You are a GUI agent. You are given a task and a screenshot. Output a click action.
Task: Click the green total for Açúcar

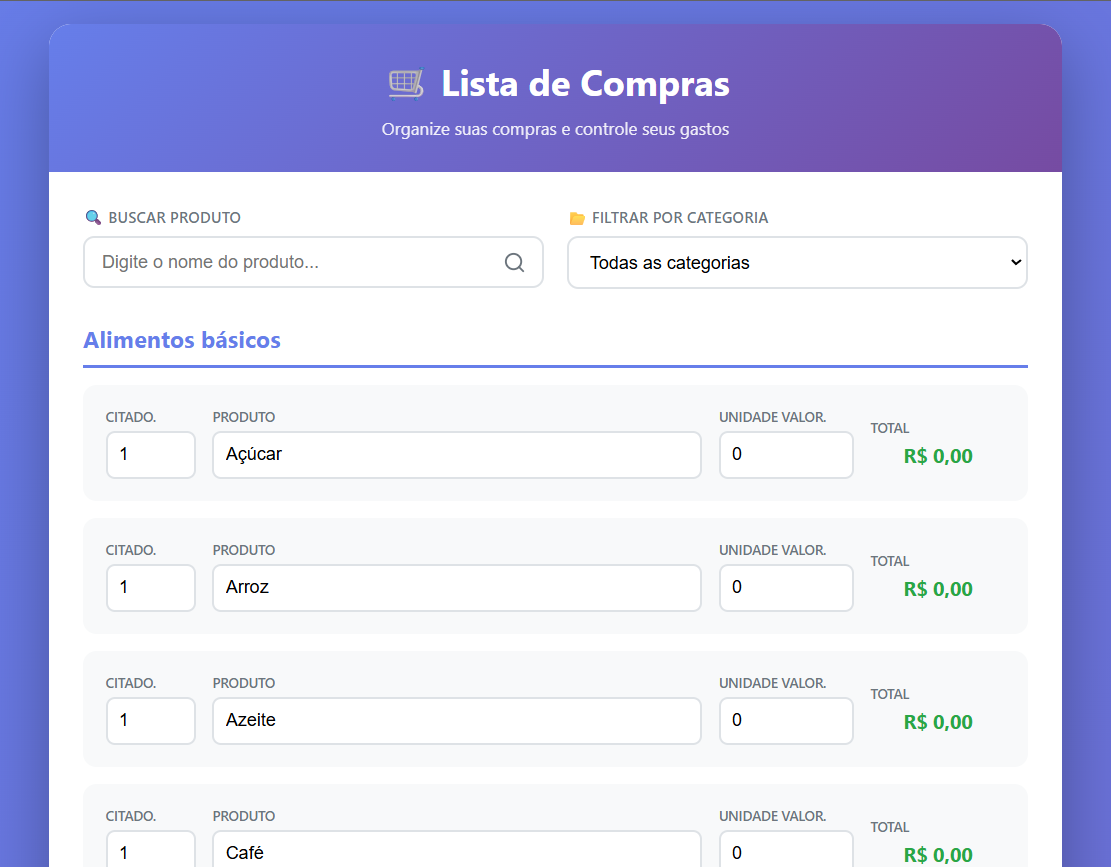point(938,456)
